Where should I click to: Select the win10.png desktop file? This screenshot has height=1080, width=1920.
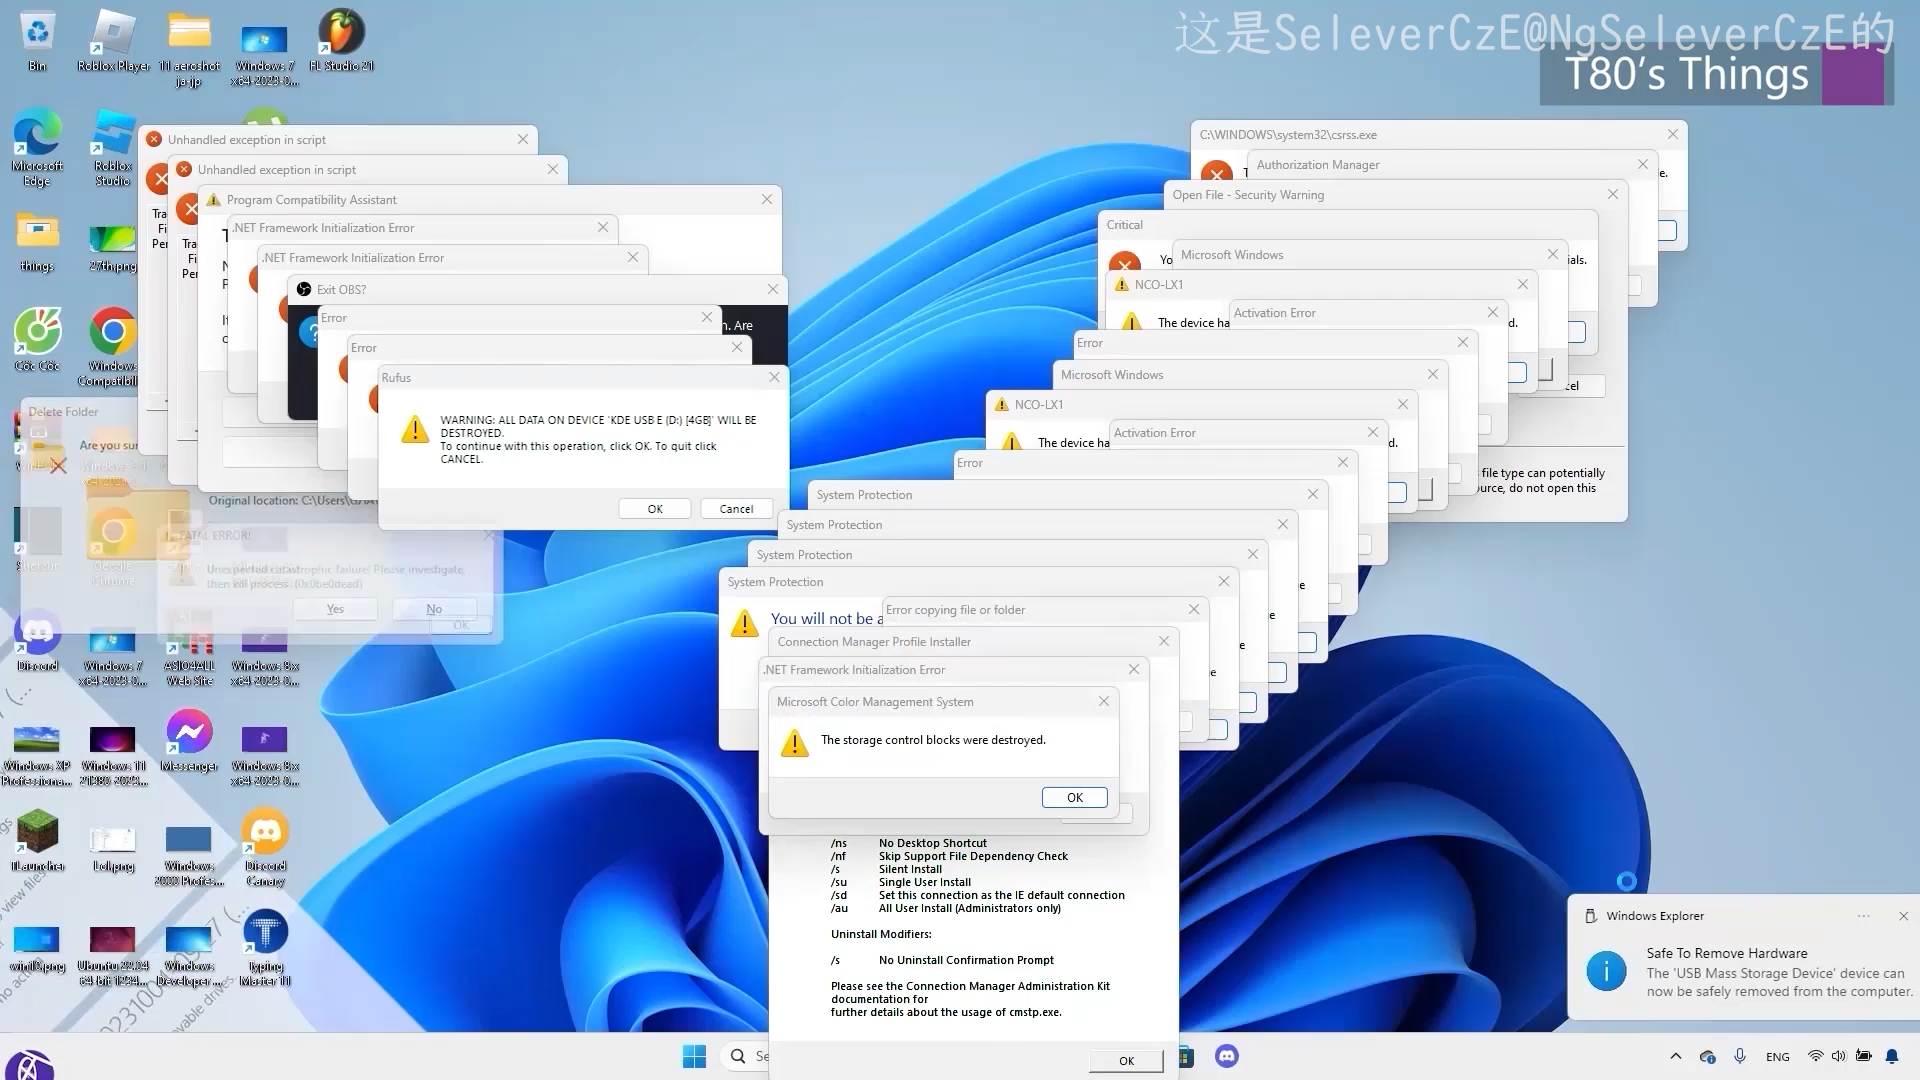click(x=37, y=948)
